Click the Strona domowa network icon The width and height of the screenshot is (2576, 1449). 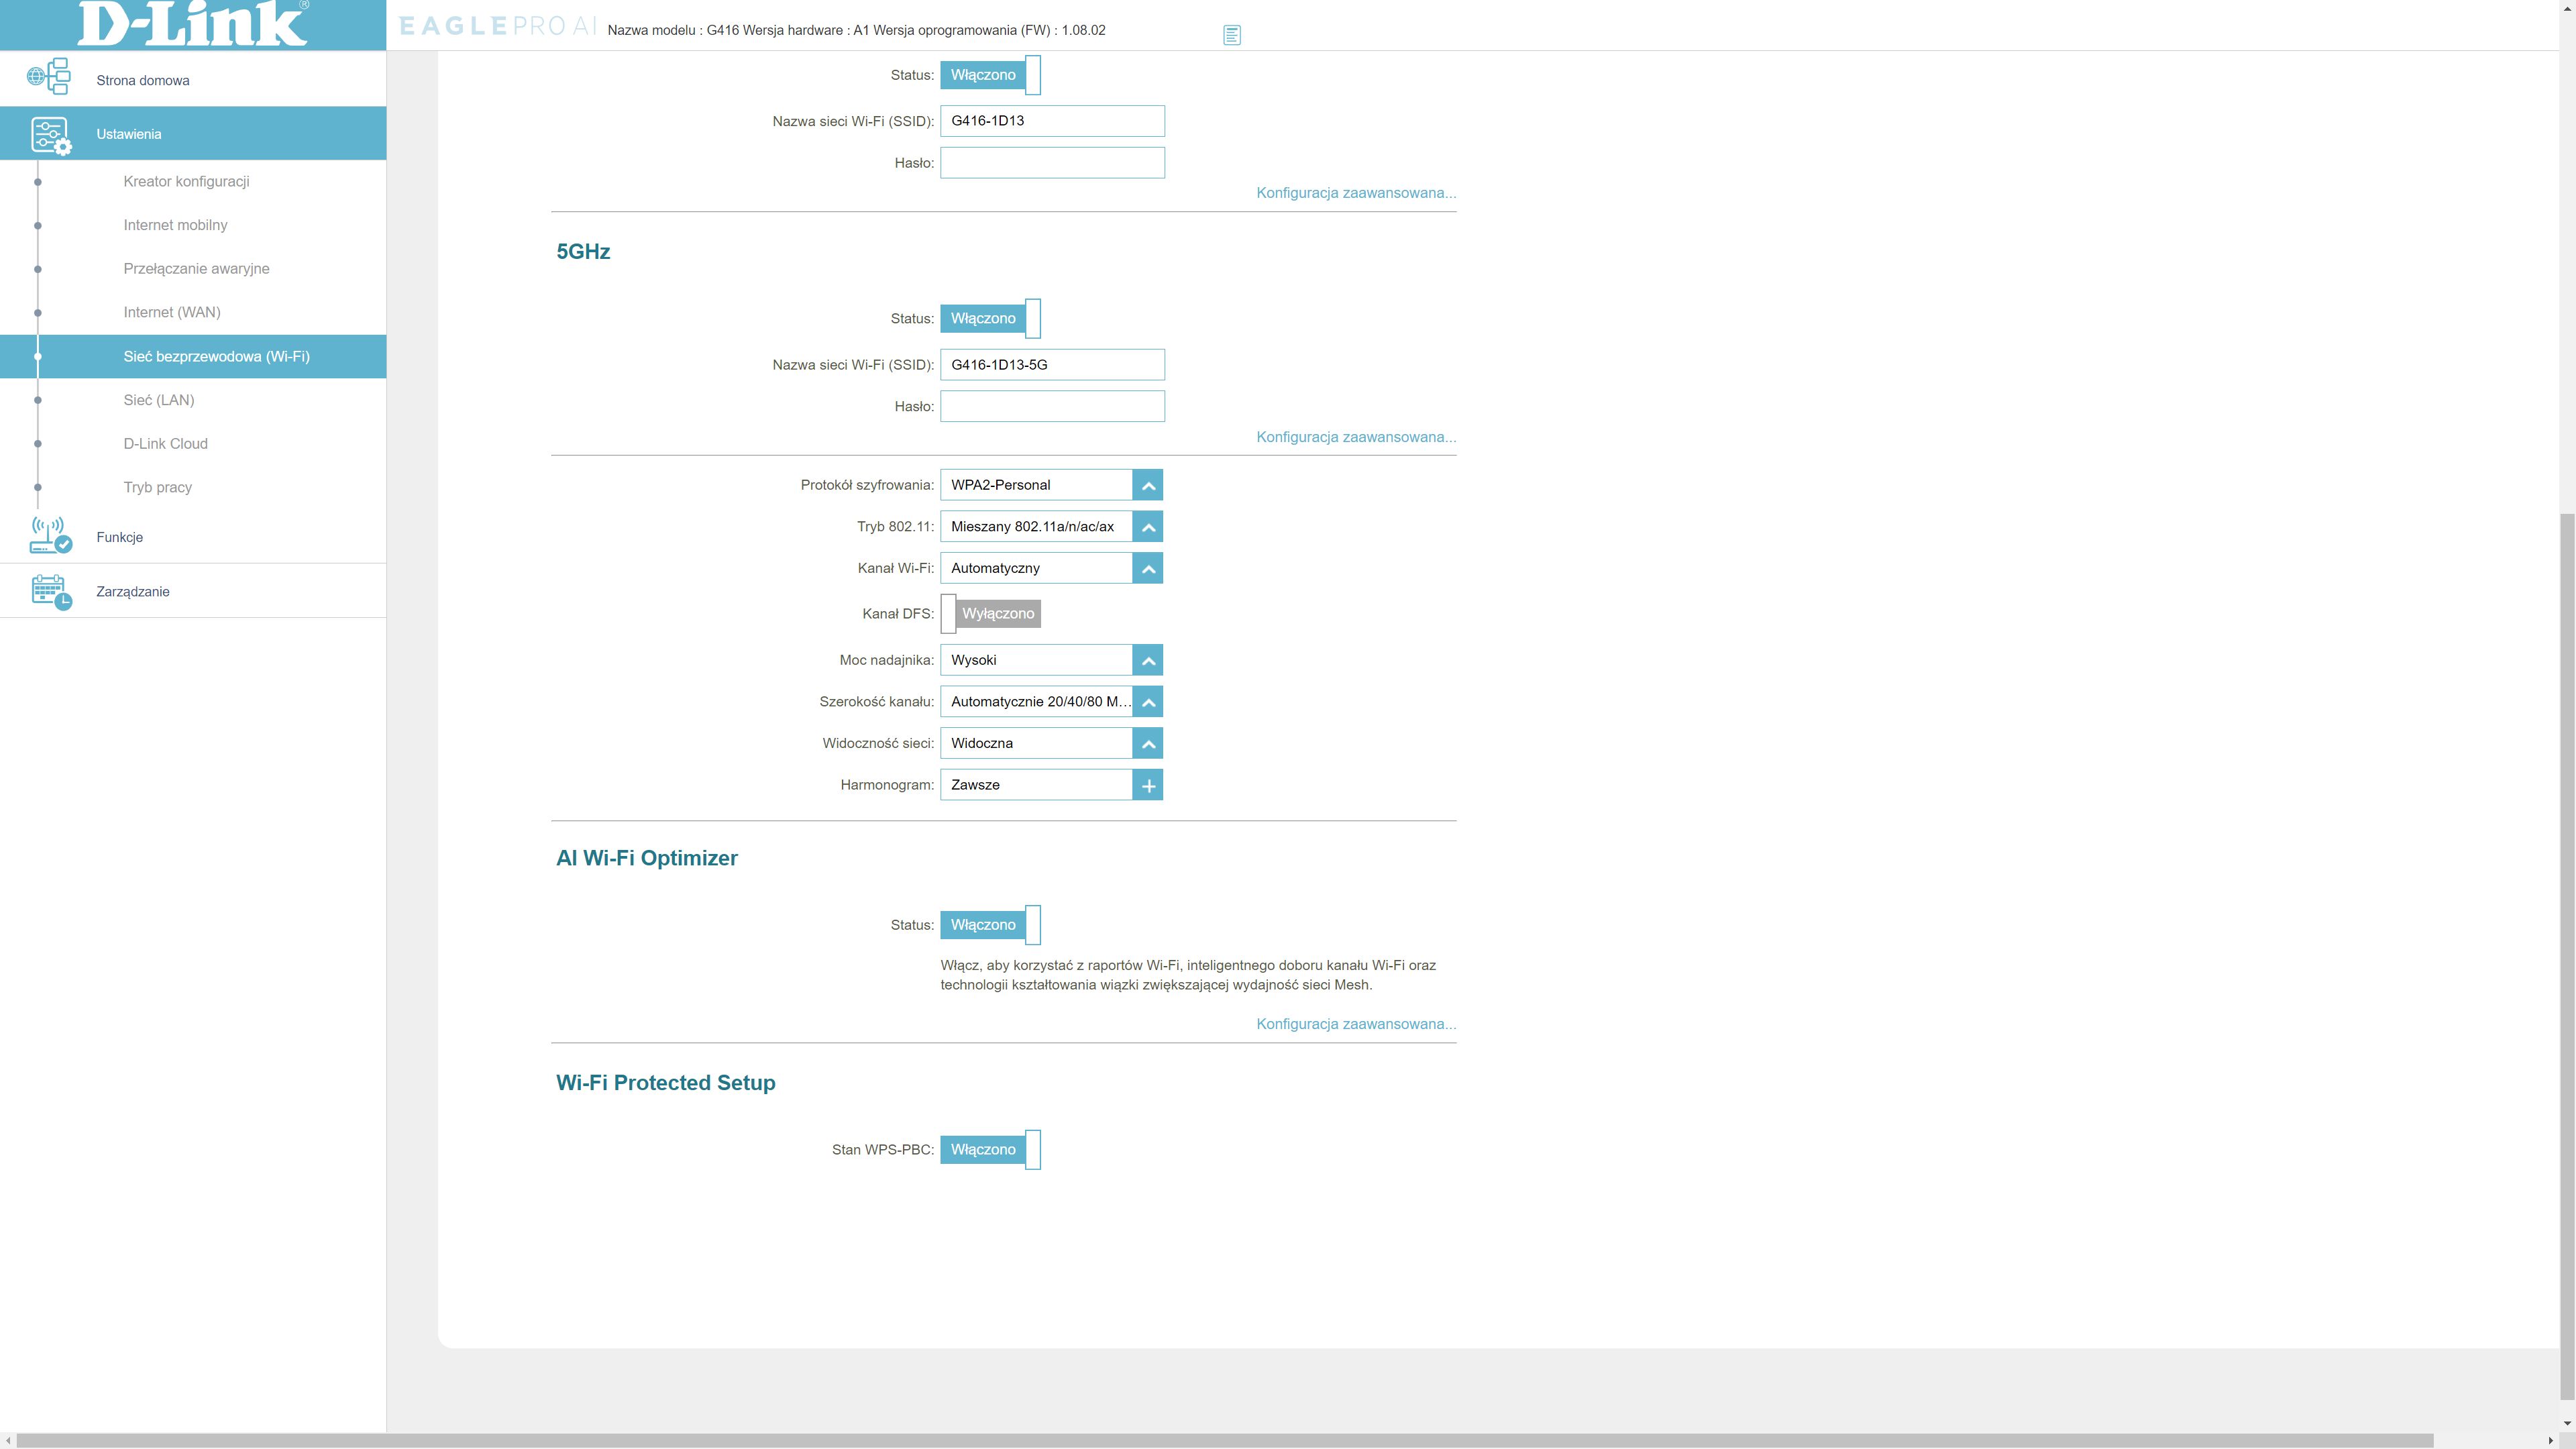[x=49, y=77]
